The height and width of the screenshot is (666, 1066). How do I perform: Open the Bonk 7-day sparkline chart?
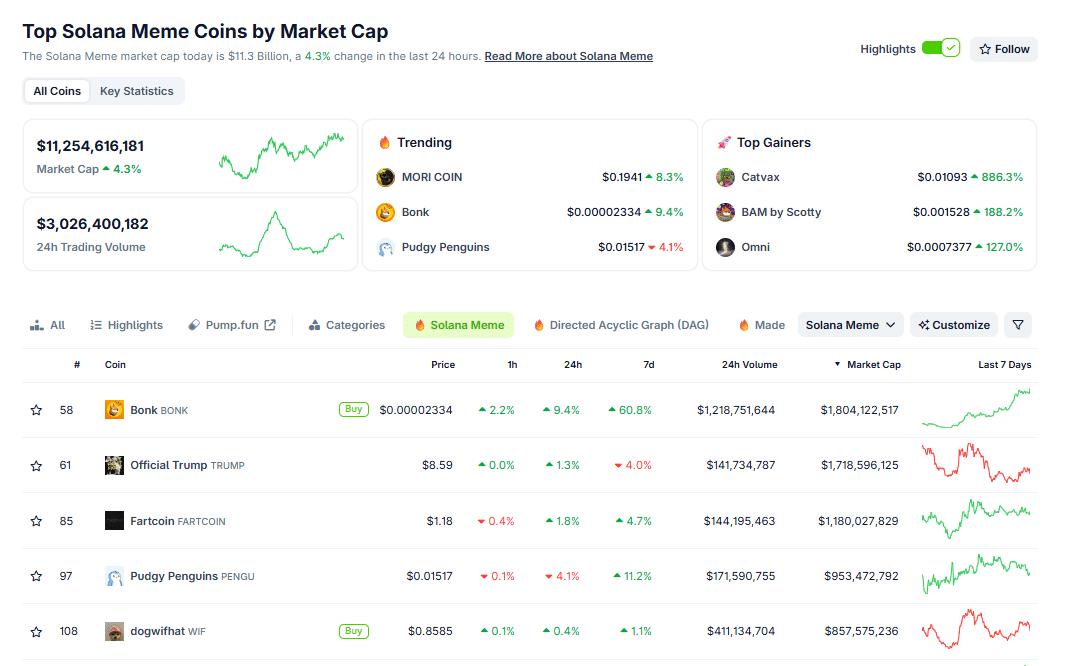point(976,408)
